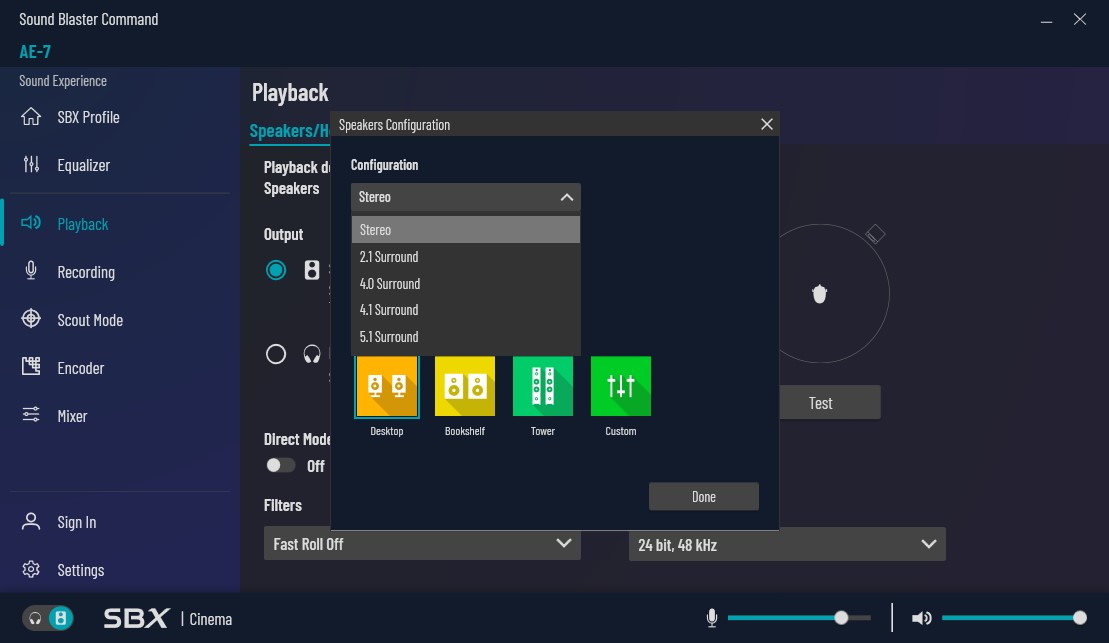1109x643 pixels.
Task: Mute the microphone via bottom mic icon
Action: coord(712,618)
